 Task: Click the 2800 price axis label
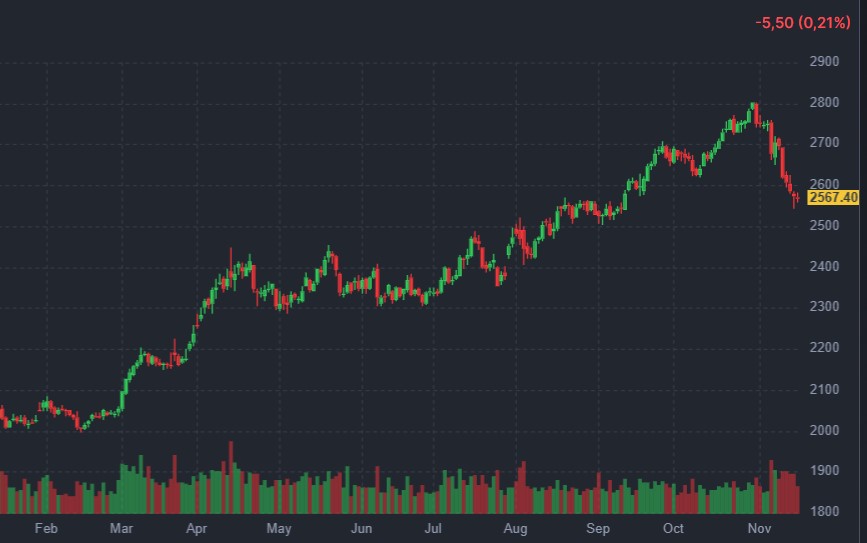pos(824,103)
